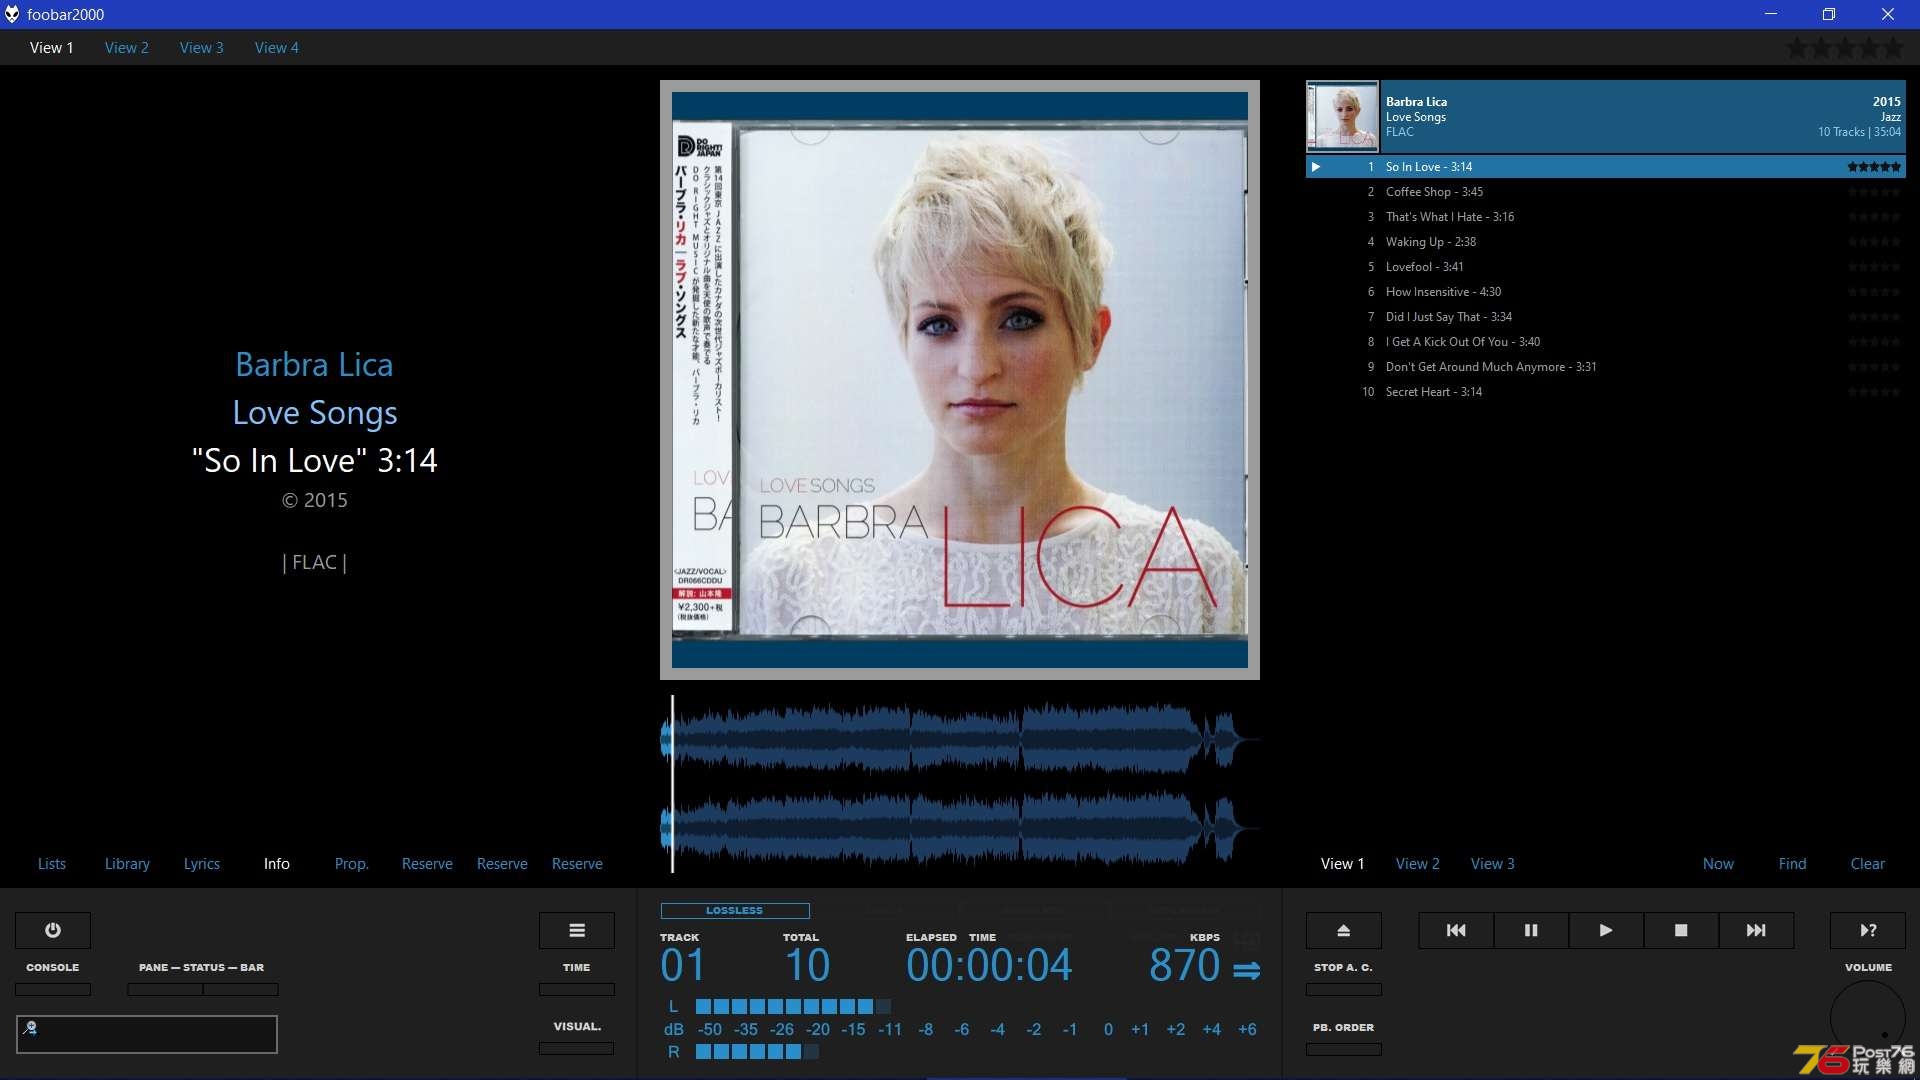Stop playback

tap(1681, 930)
